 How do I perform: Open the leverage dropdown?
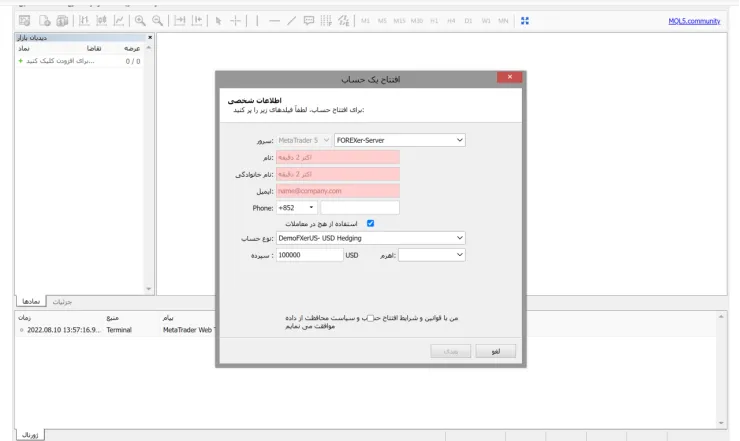431,255
